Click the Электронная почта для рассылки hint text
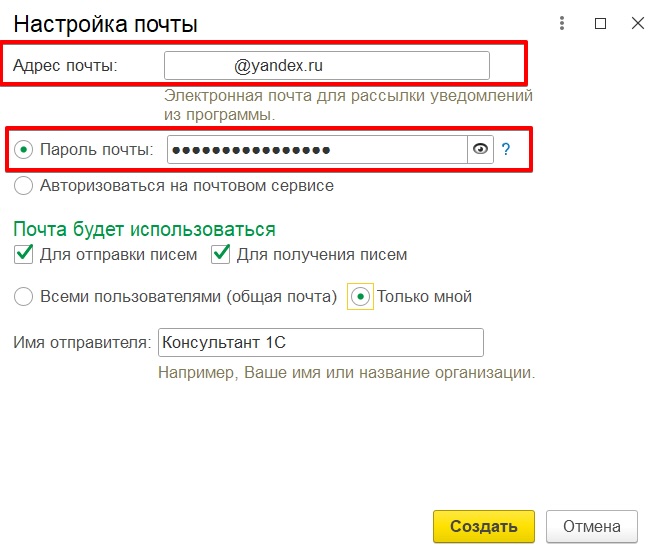 pyautogui.click(x=349, y=105)
